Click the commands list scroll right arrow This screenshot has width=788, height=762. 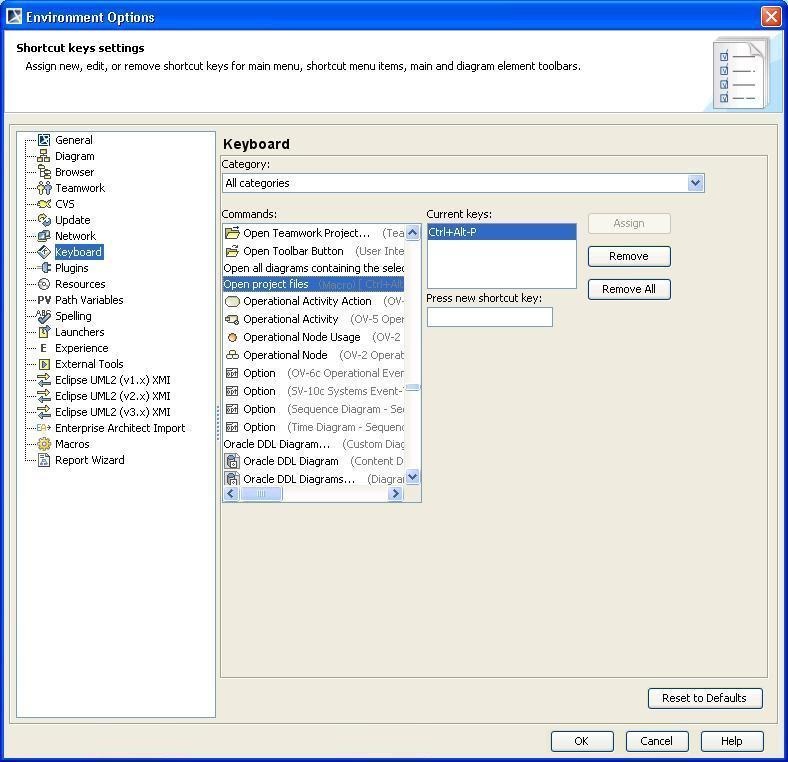coord(396,494)
